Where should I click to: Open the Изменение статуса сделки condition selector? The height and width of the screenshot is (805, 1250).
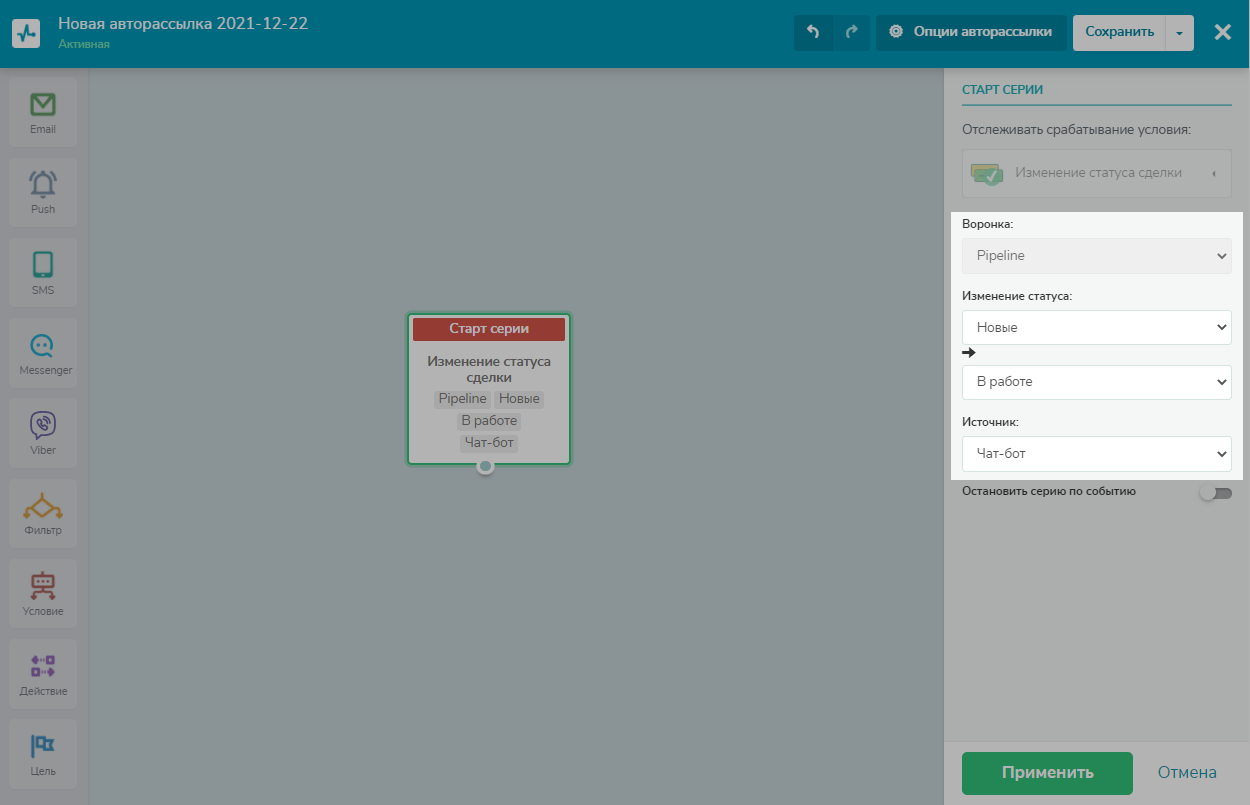click(1097, 173)
